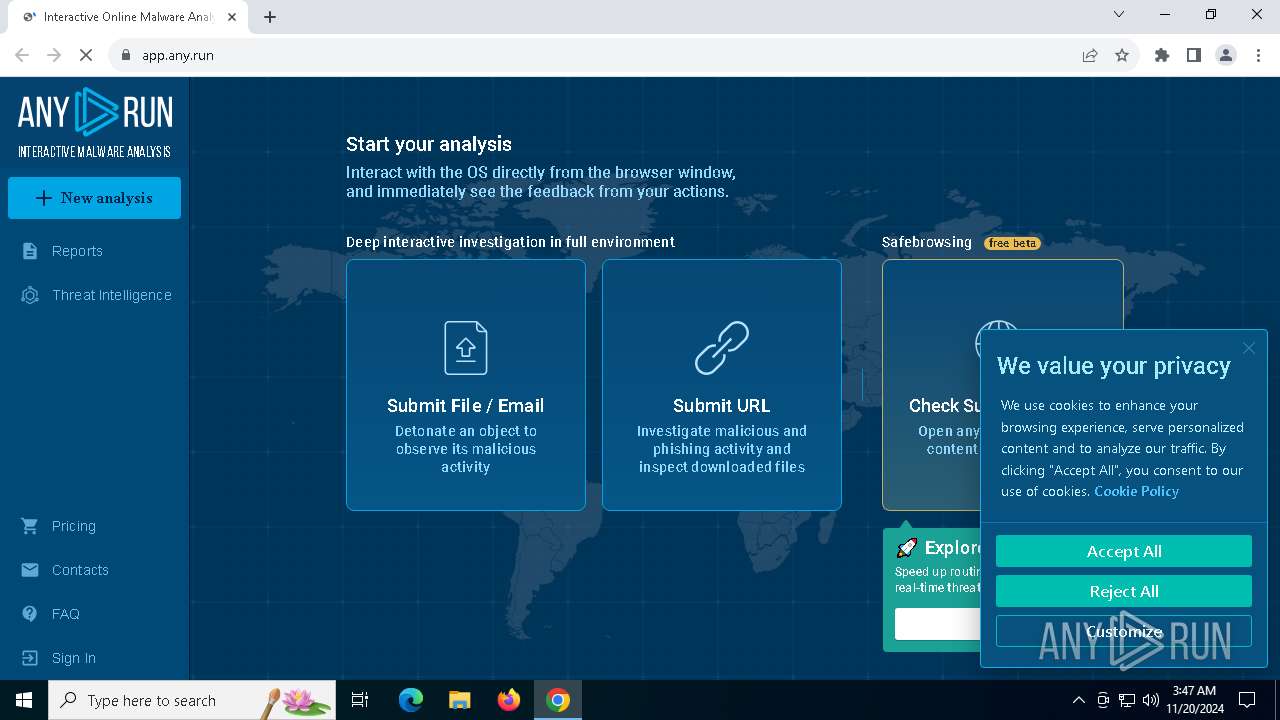Click the rocket Explore icon
Image resolution: width=1280 pixels, height=720 pixels.
(x=907, y=547)
